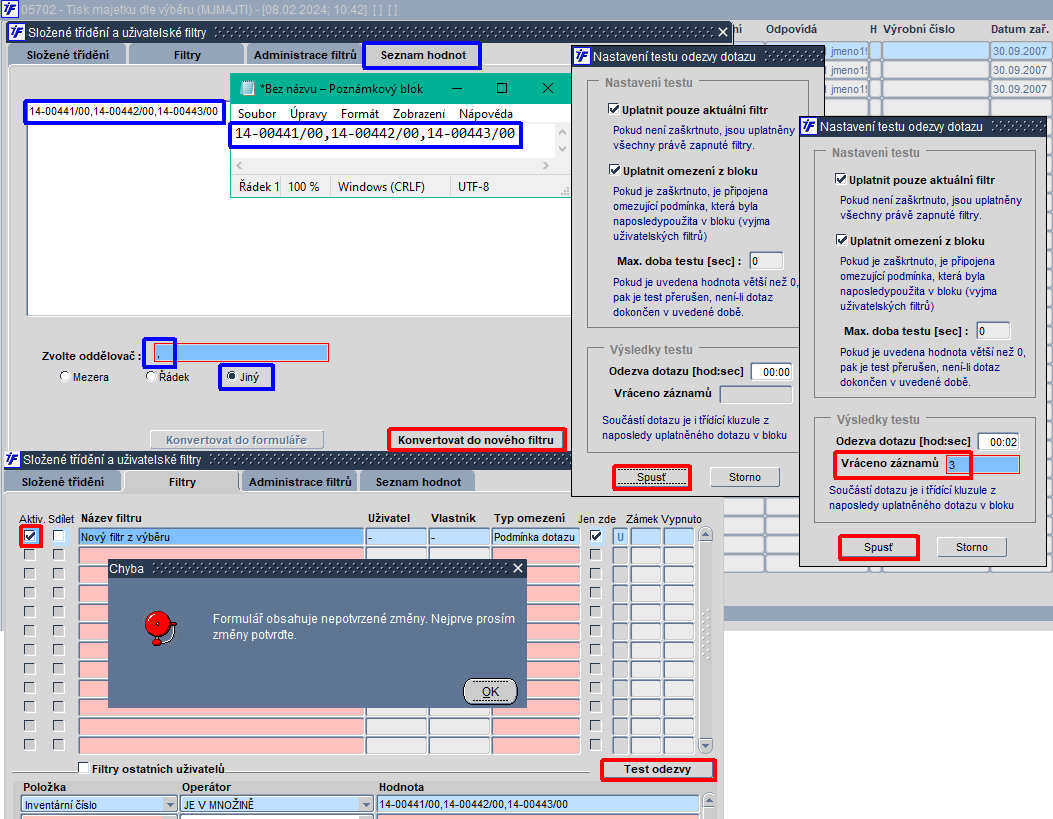Click Spusť in the left test settings dialog
The height and width of the screenshot is (819, 1053).
pyautogui.click(x=651, y=477)
